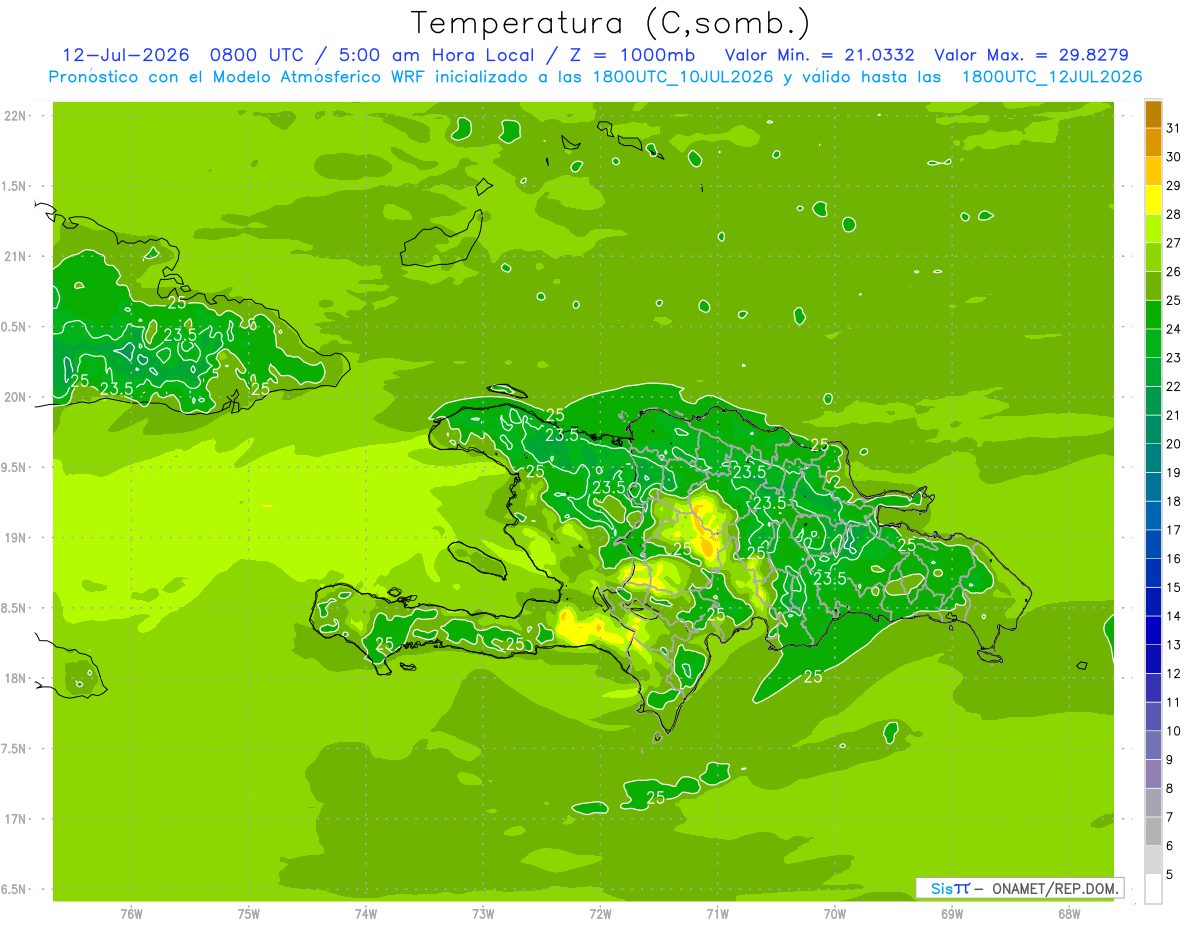This screenshot has width=1200, height=927.
Task: Click the "18N" latitude axis label
Action: tap(16, 679)
